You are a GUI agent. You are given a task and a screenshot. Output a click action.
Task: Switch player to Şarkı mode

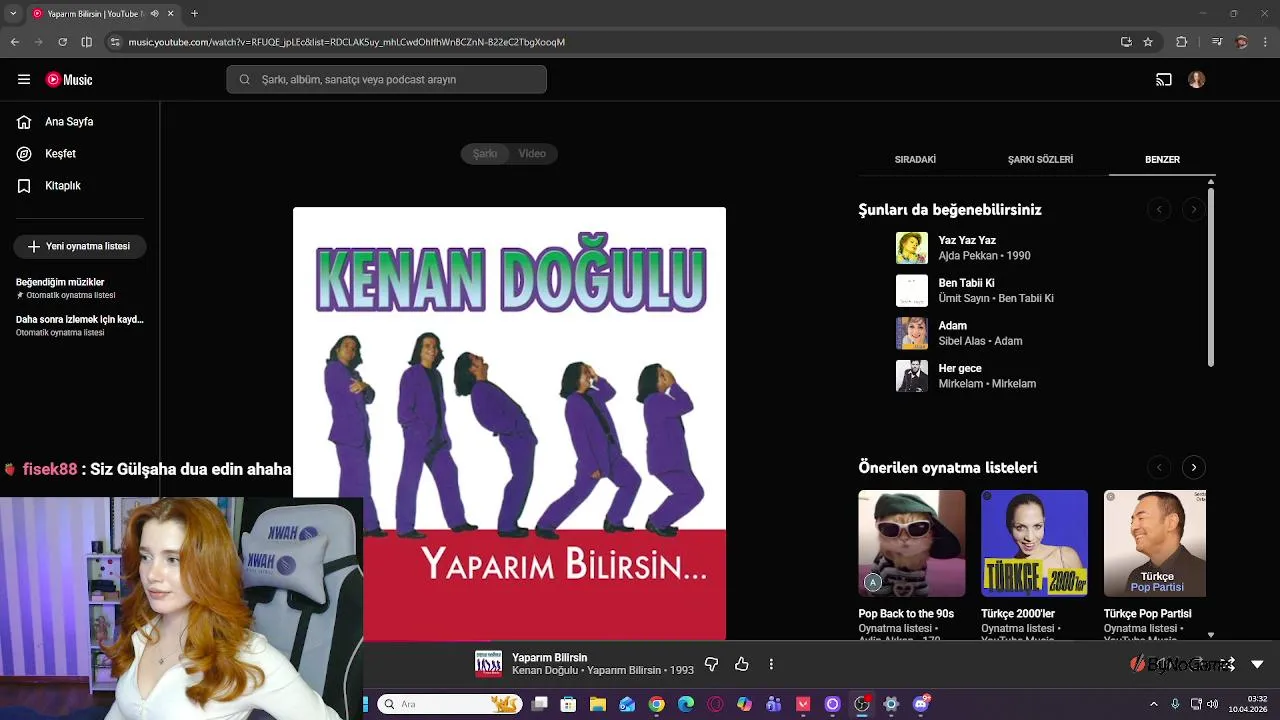[485, 154]
